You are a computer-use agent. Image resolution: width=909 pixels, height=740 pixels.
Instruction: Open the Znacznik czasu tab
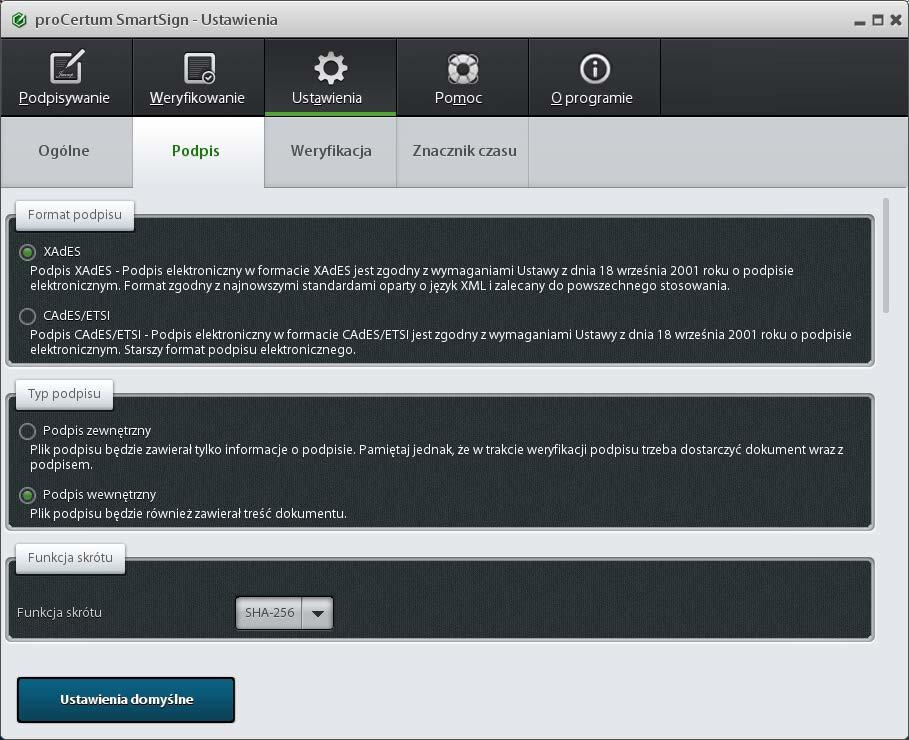[463, 151]
